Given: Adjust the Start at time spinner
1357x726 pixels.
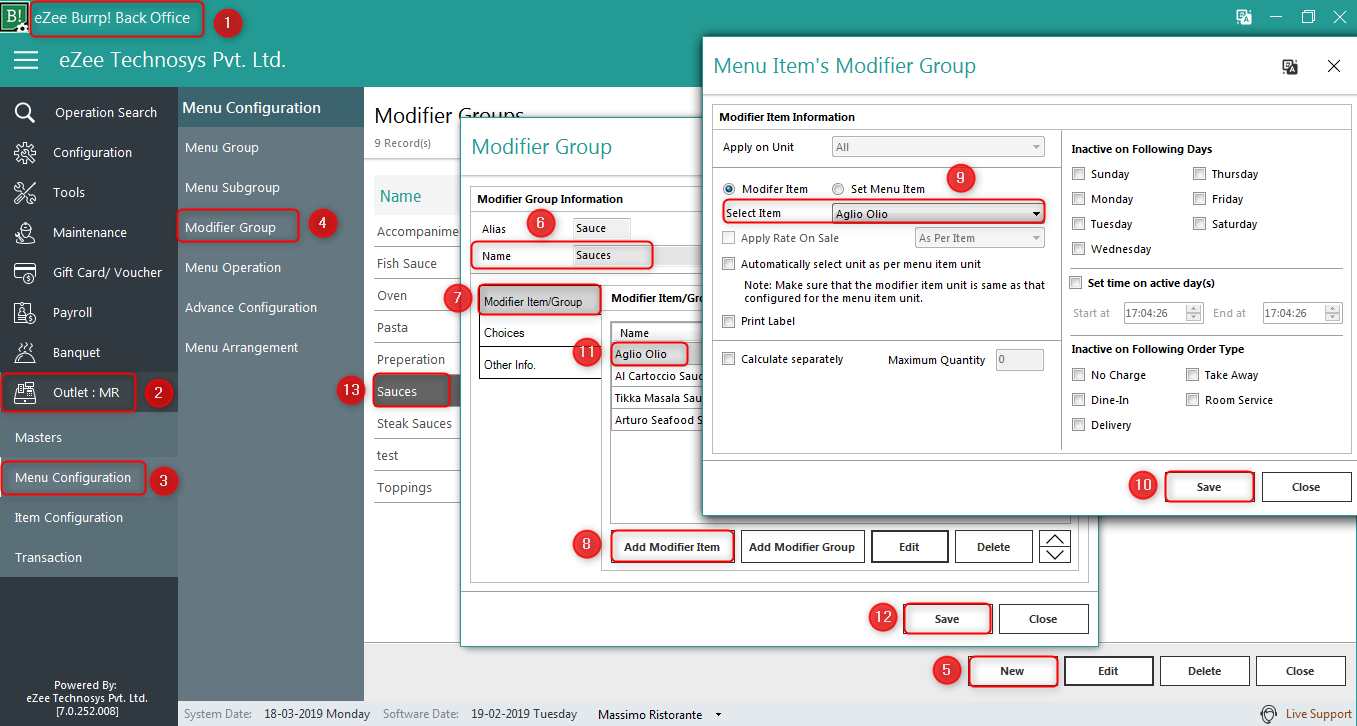Looking at the screenshot, I should (1194, 313).
